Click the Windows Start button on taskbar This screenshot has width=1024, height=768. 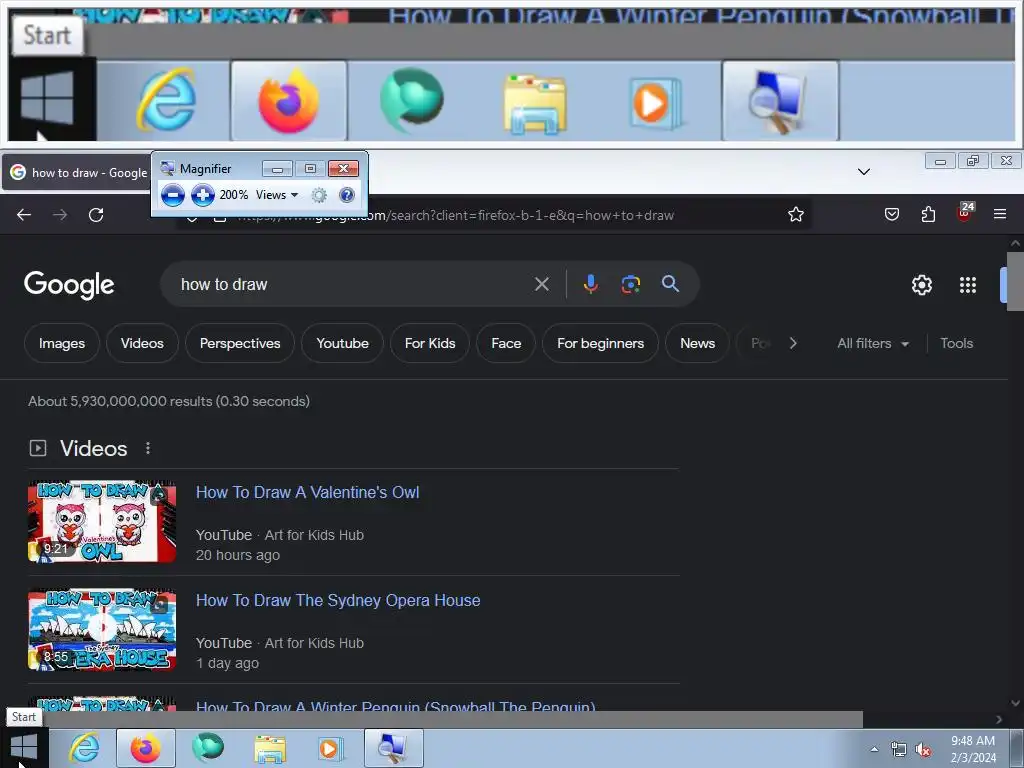coord(24,748)
